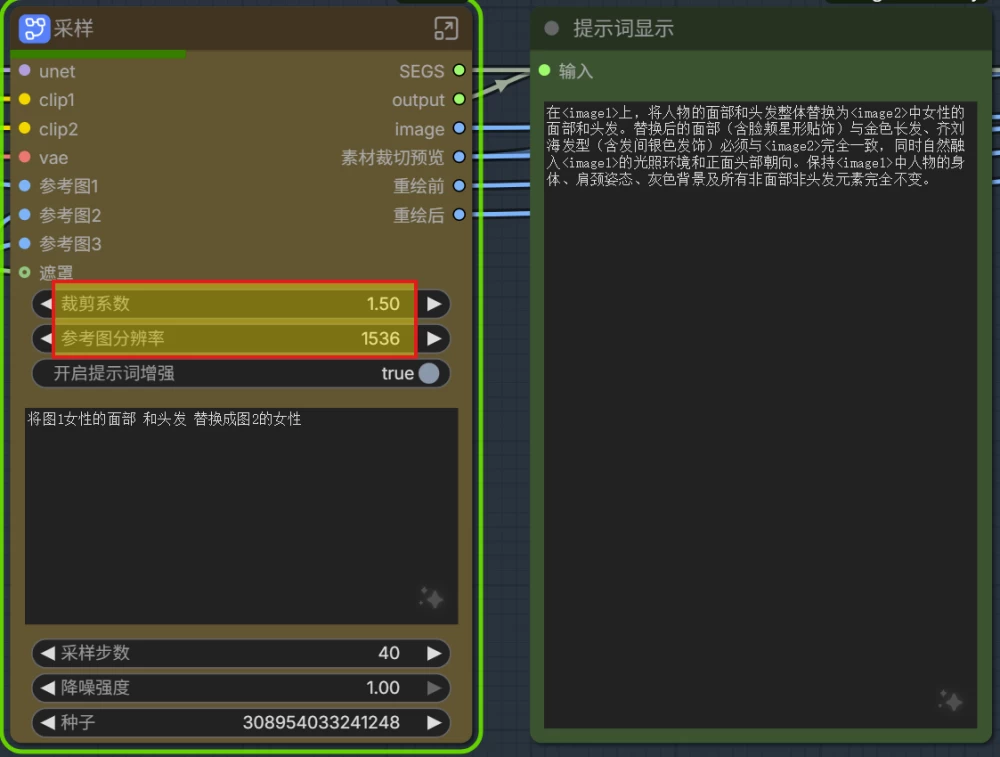Click the 素材裁切预览 output label

[392, 157]
